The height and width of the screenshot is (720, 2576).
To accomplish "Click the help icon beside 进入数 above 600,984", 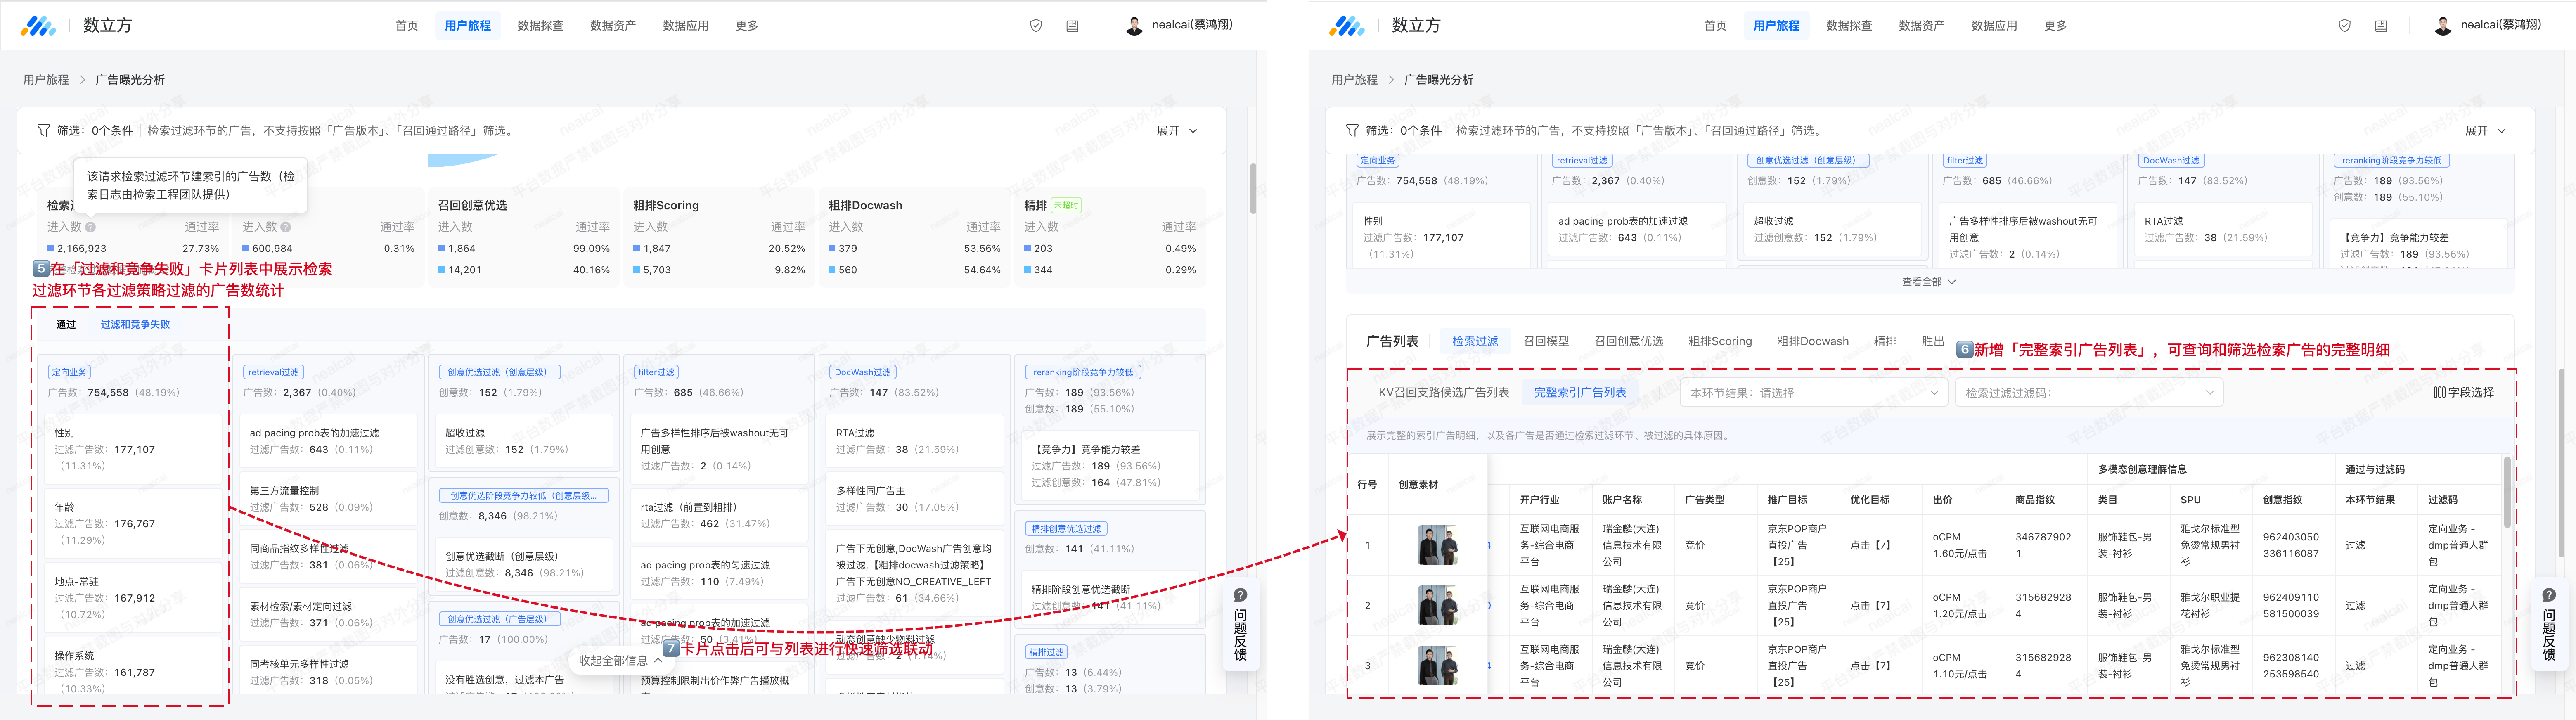I will click(x=286, y=227).
